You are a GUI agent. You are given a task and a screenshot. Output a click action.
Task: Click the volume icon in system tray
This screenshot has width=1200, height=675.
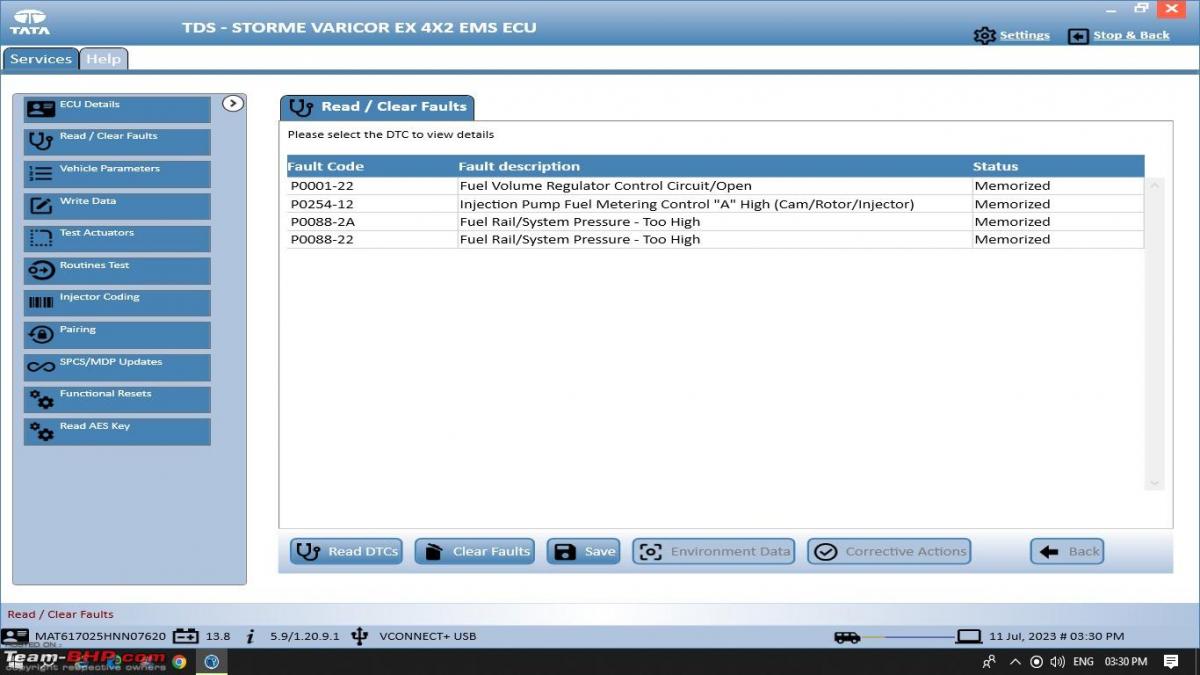(x=1058, y=661)
